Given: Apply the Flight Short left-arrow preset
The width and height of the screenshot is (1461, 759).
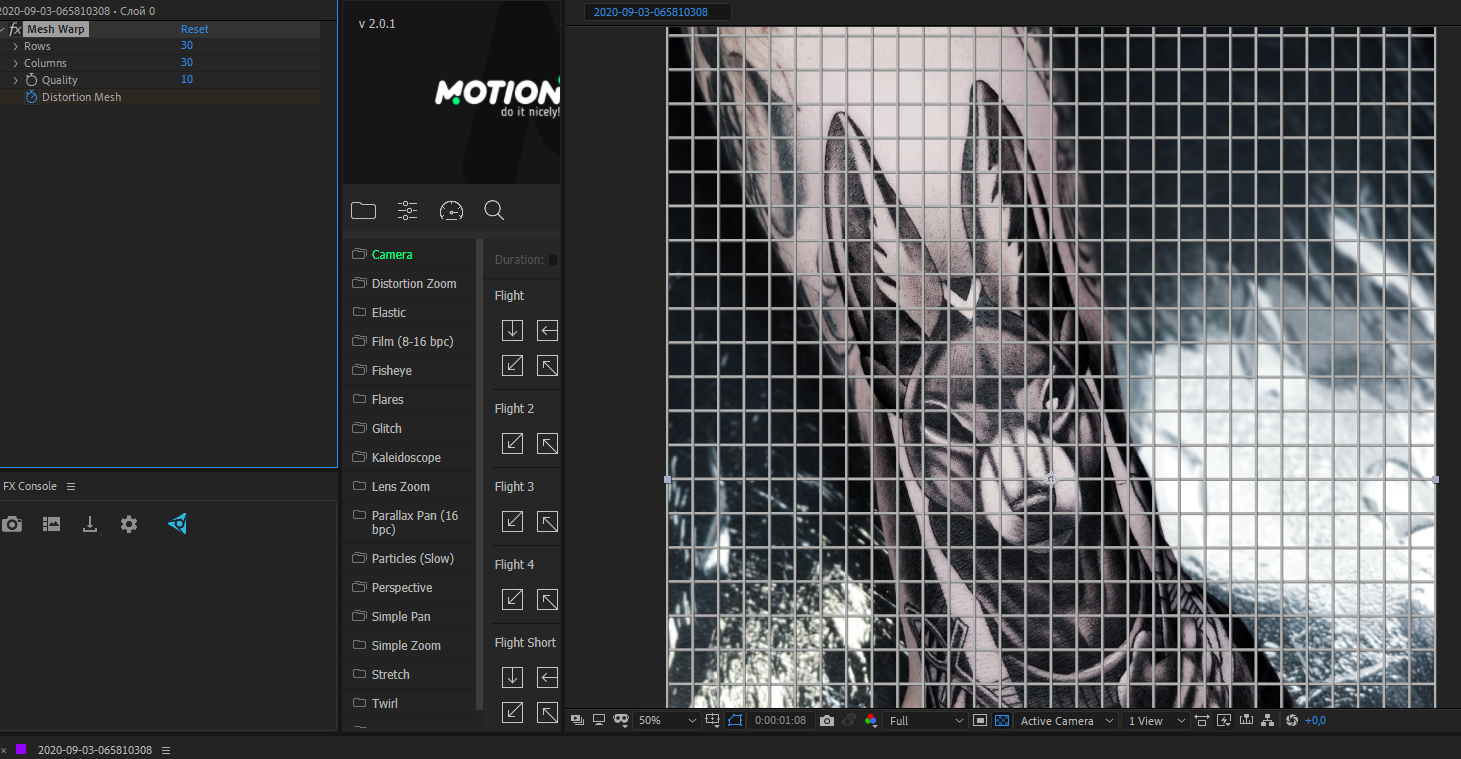Looking at the screenshot, I should (x=547, y=677).
